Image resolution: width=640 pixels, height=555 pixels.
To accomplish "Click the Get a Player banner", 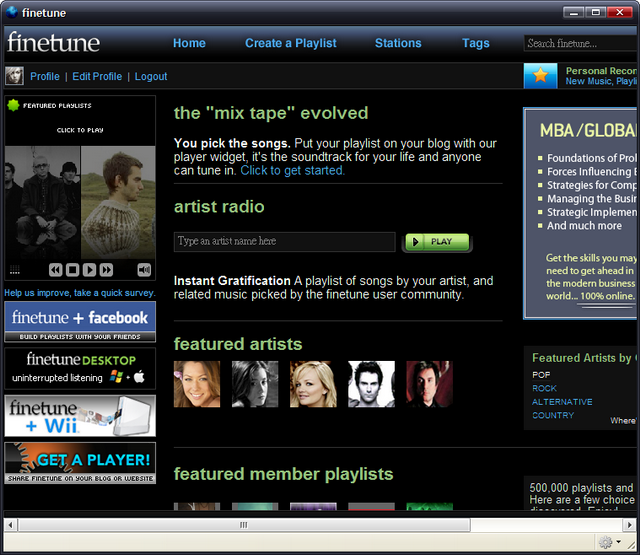I will 80,463.
